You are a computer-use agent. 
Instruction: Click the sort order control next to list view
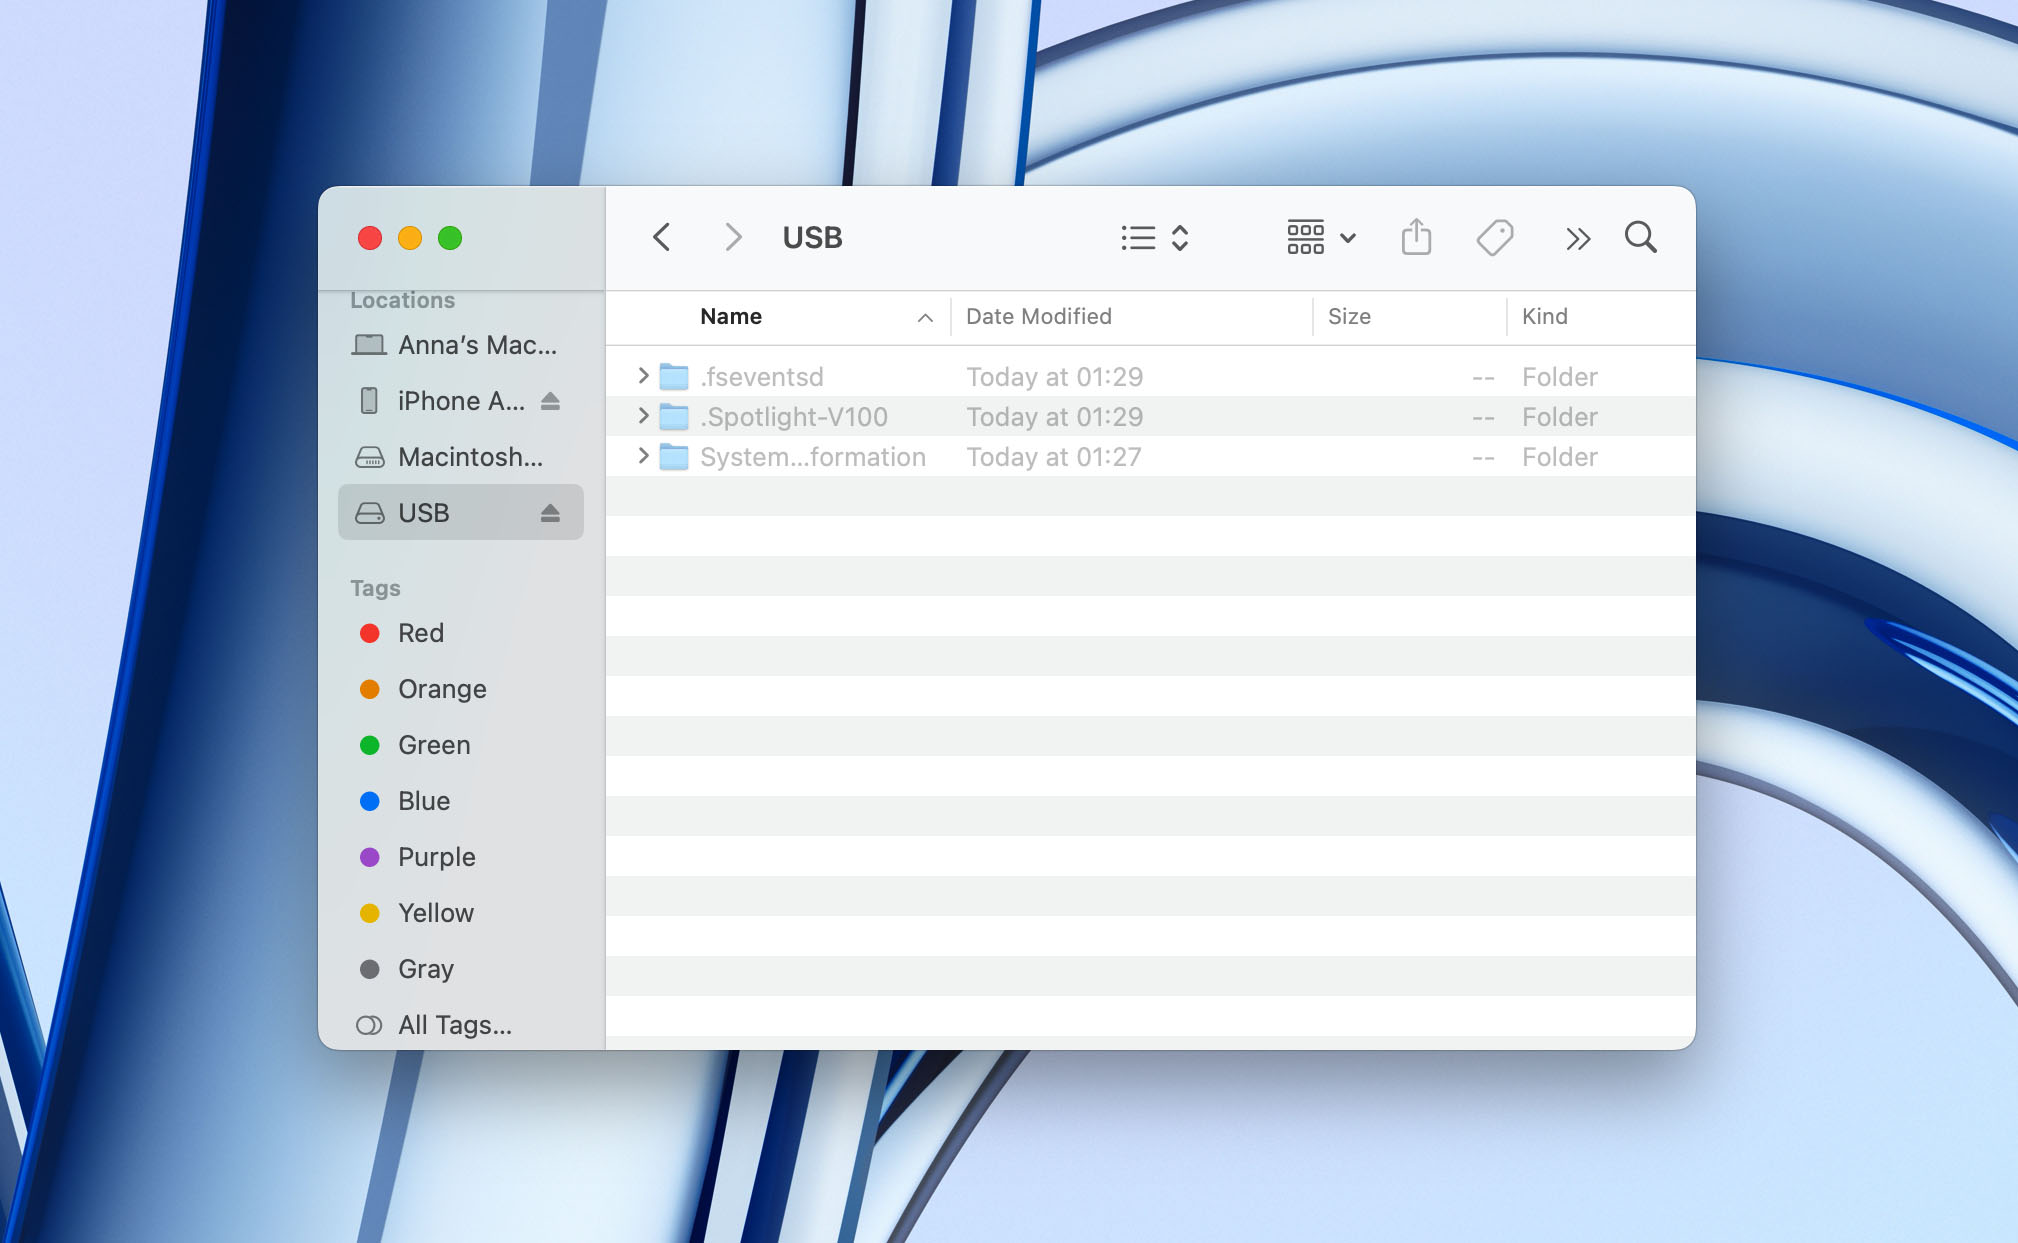click(1180, 237)
